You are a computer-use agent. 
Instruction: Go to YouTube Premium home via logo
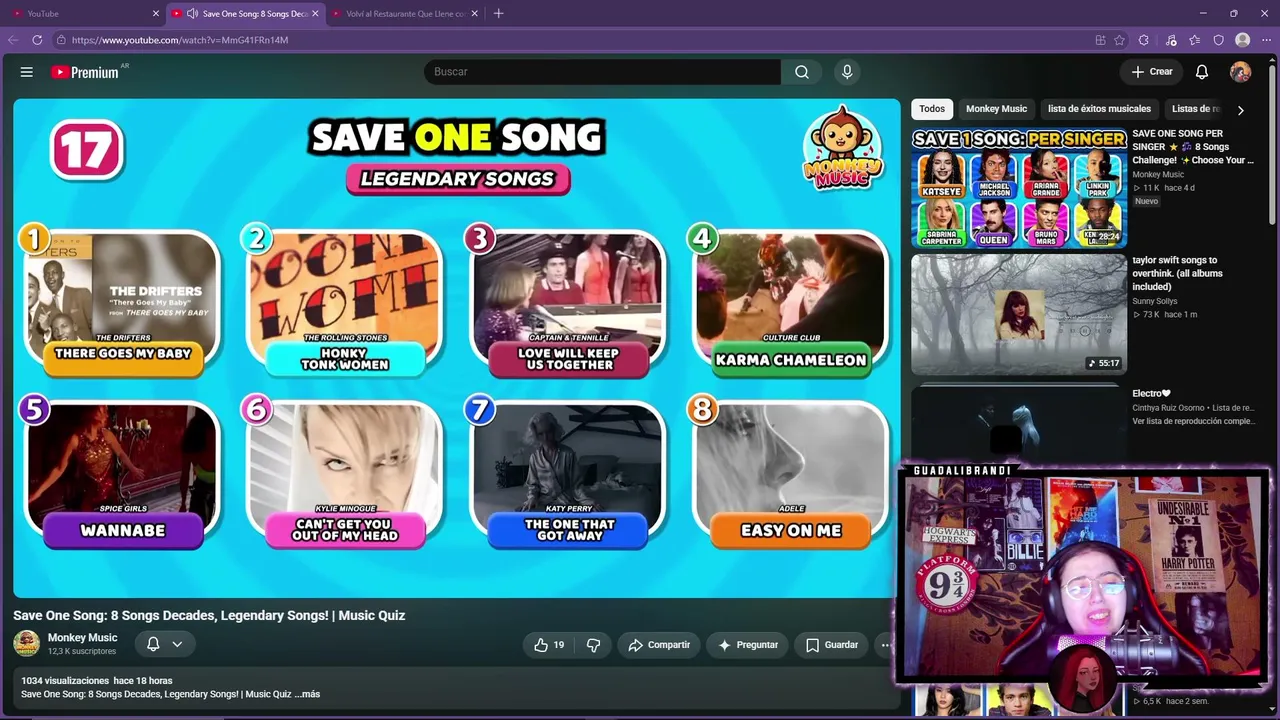pos(85,72)
